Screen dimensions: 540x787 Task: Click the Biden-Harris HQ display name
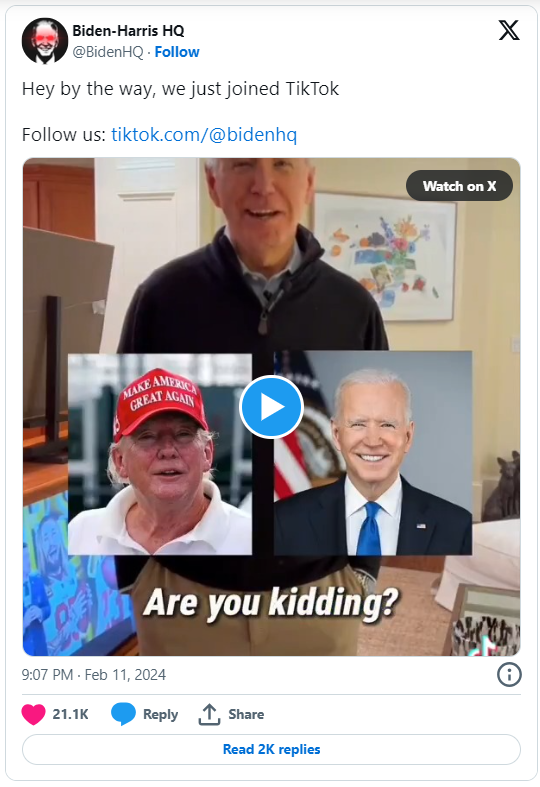tap(128, 31)
